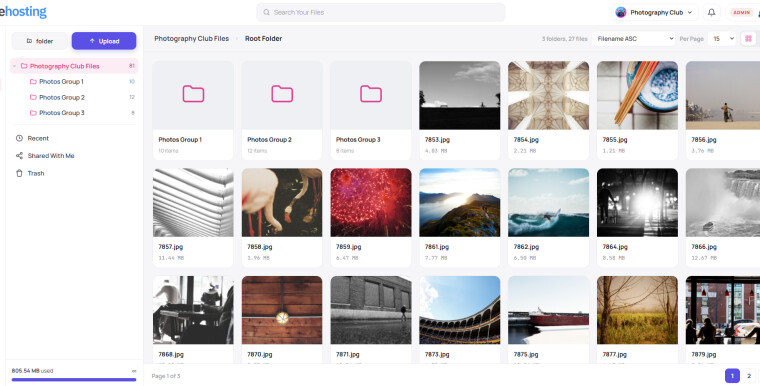Image resolution: width=760 pixels, height=386 pixels.
Task: Open the Recent clock icon
Action: (19, 138)
